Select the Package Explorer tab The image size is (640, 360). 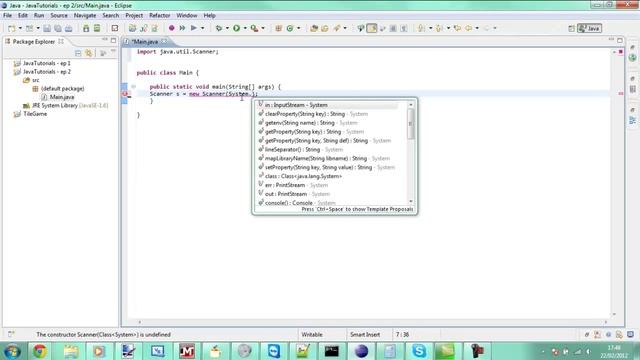point(33,42)
